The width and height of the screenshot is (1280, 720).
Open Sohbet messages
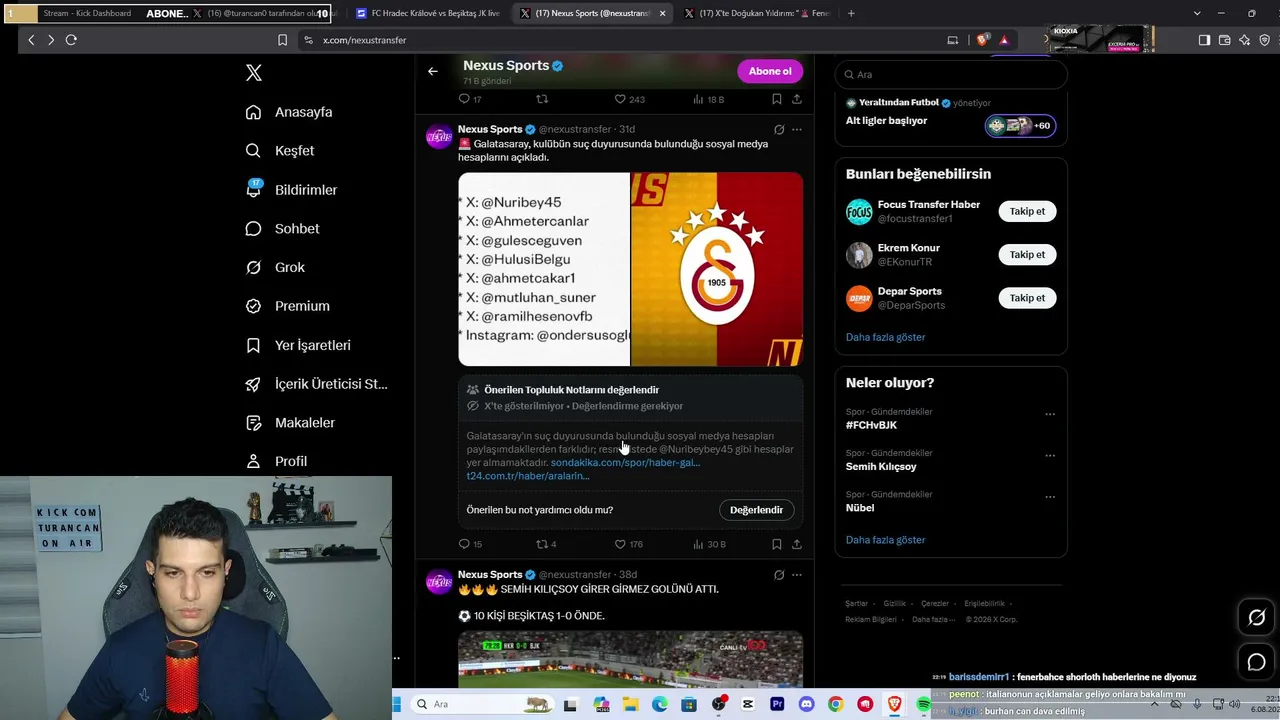tap(283, 228)
